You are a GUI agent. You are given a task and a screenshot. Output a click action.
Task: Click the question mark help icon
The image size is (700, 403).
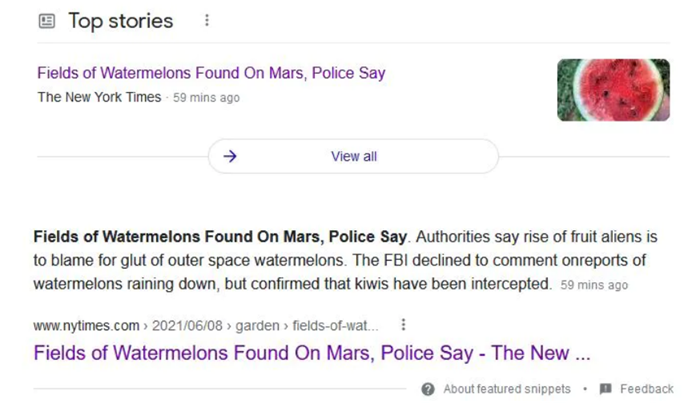pos(428,389)
